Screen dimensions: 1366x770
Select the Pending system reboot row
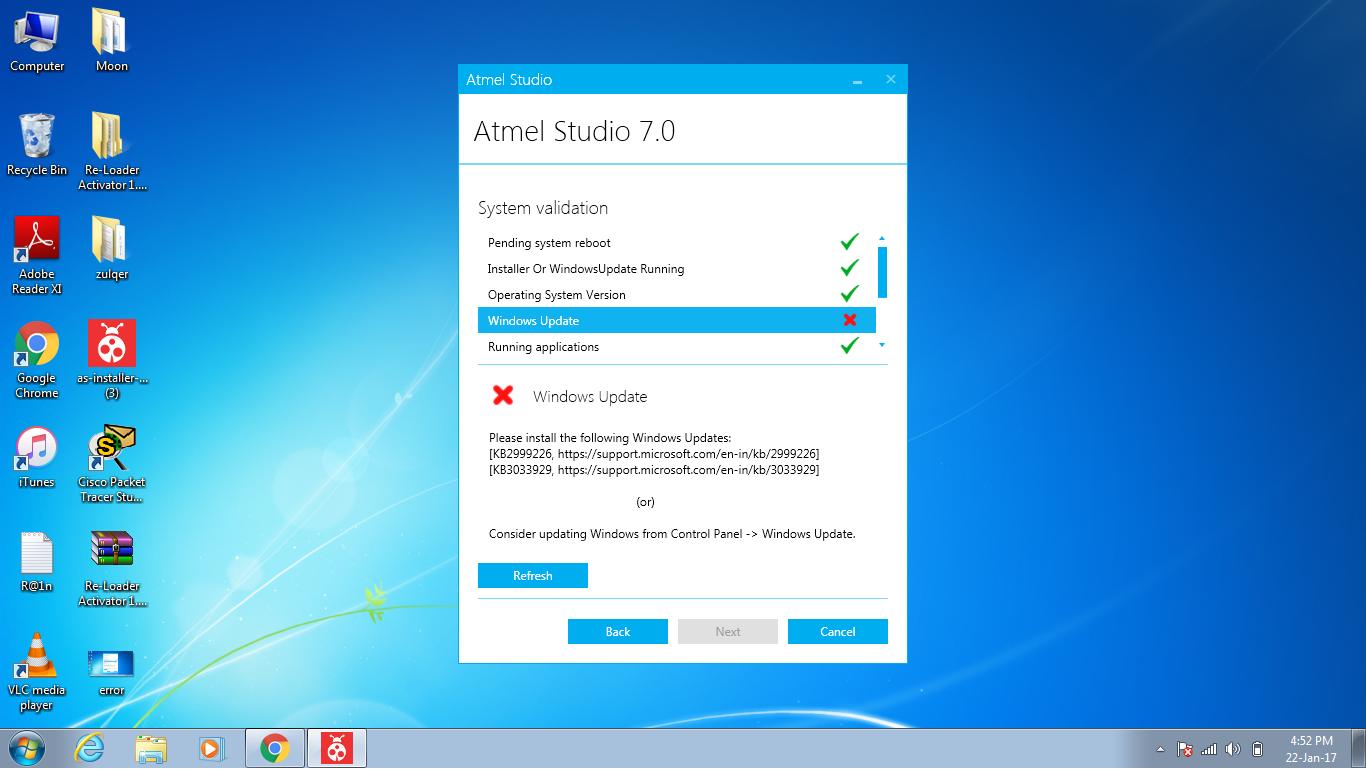click(677, 242)
